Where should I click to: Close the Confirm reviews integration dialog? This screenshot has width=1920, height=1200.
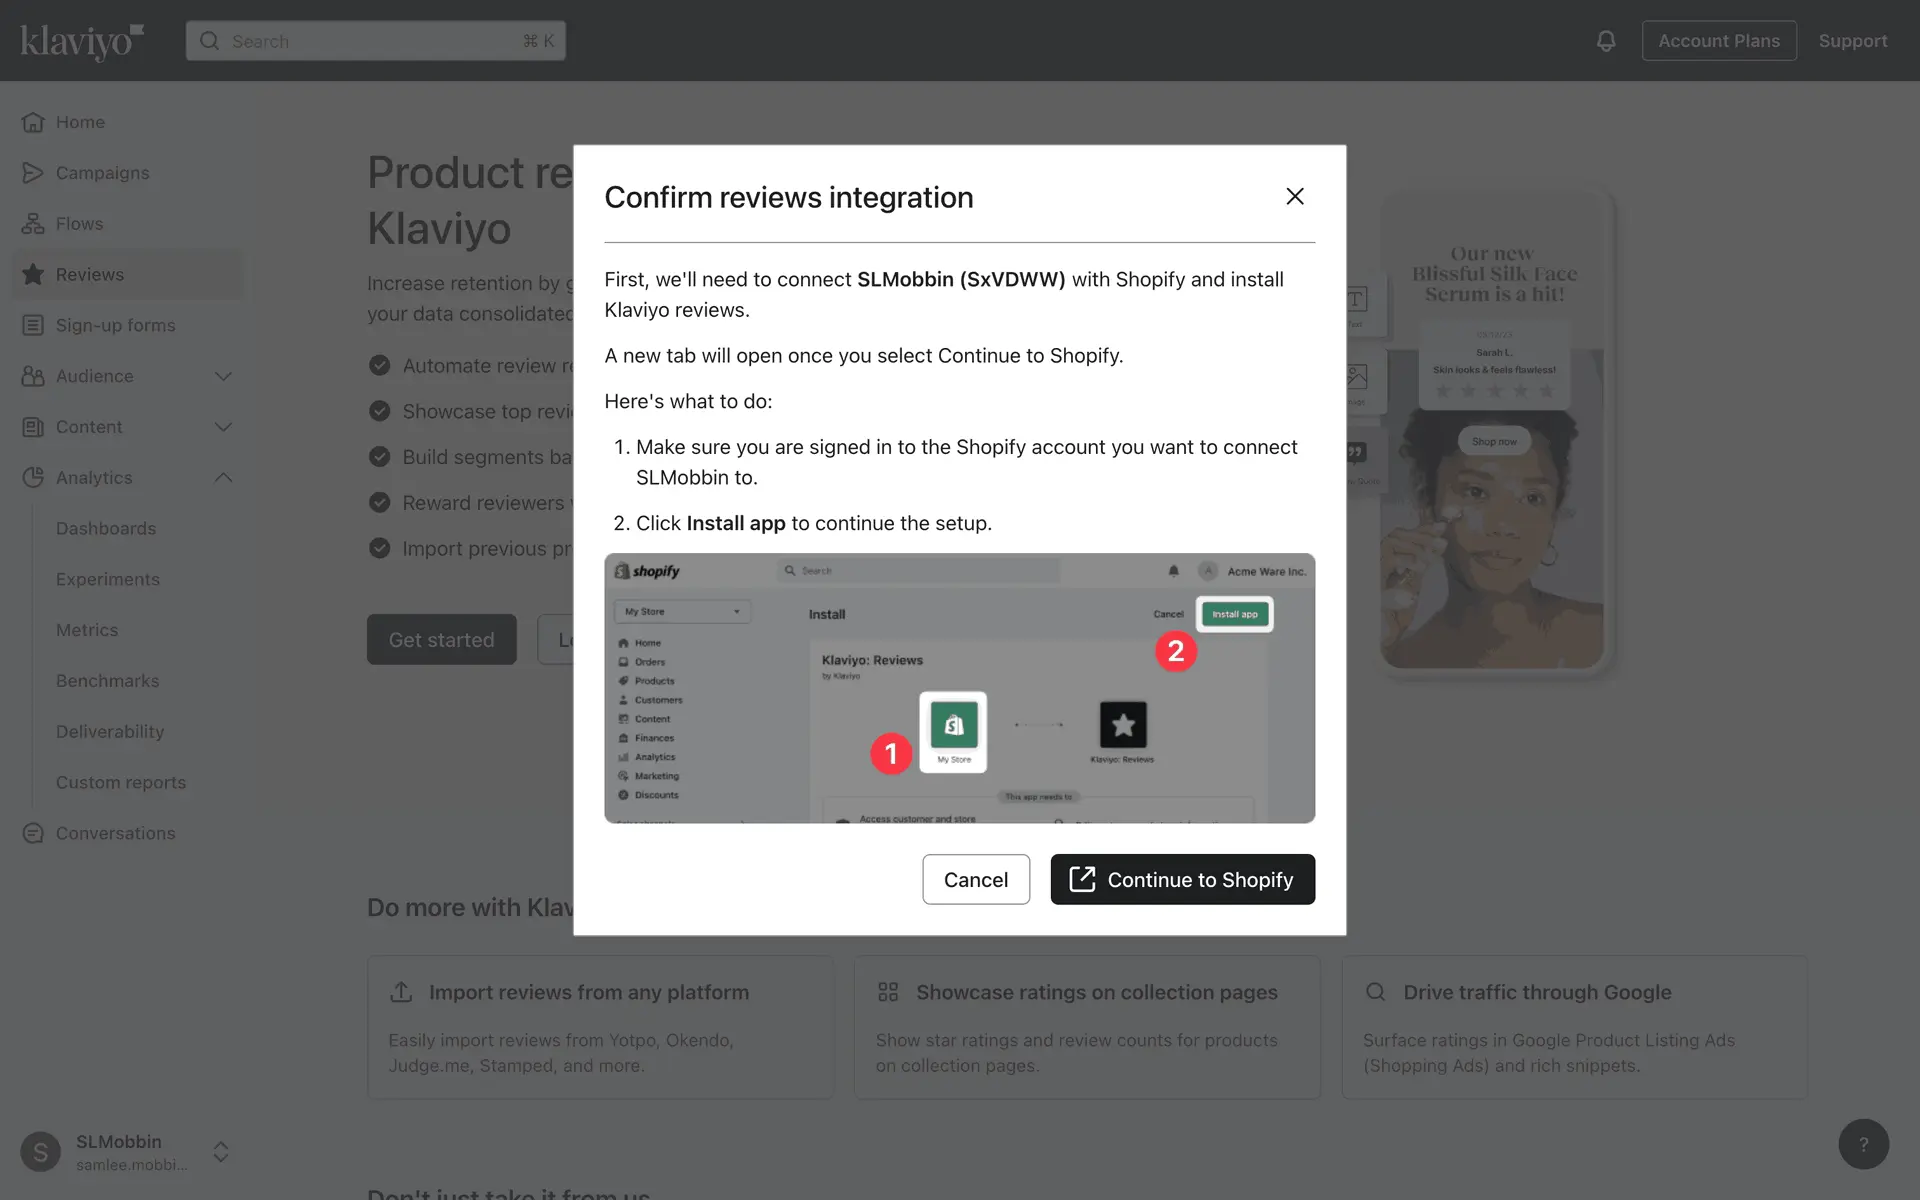point(1294,197)
